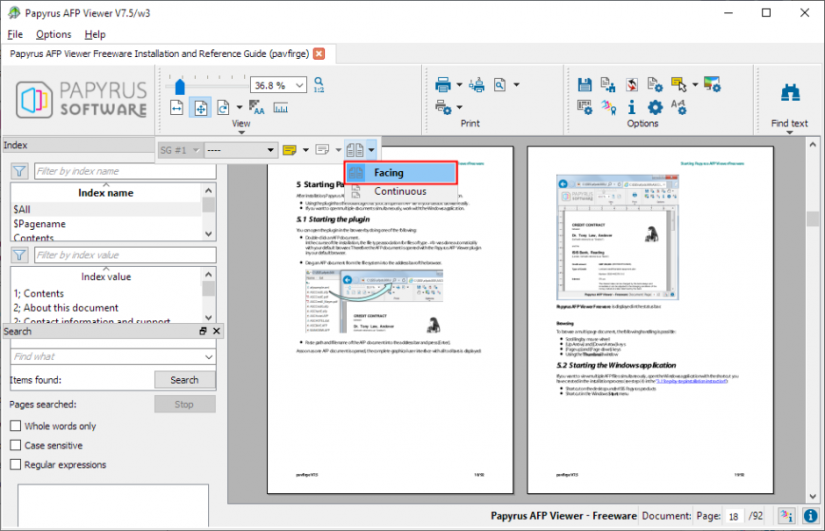Click the blue information icon in Options
The height and width of the screenshot is (531, 825).
(x=632, y=107)
